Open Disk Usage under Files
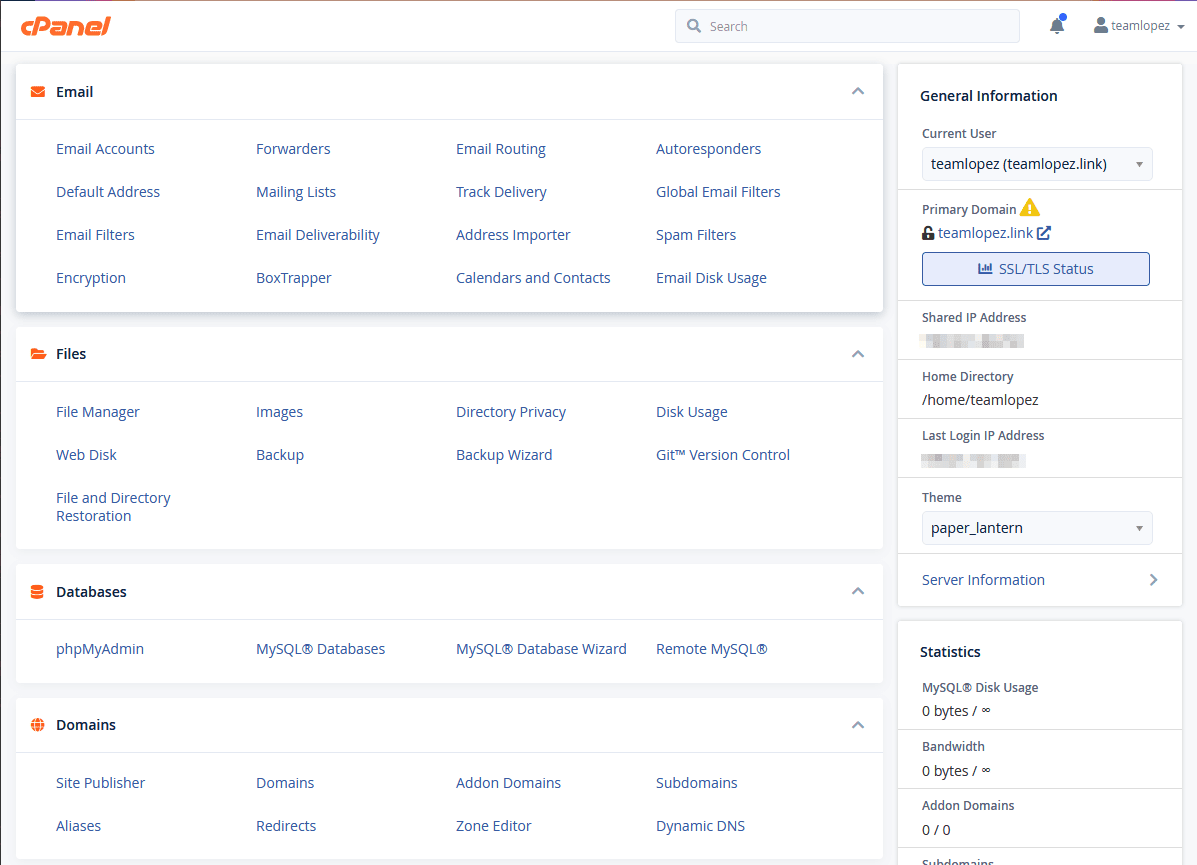 692,412
